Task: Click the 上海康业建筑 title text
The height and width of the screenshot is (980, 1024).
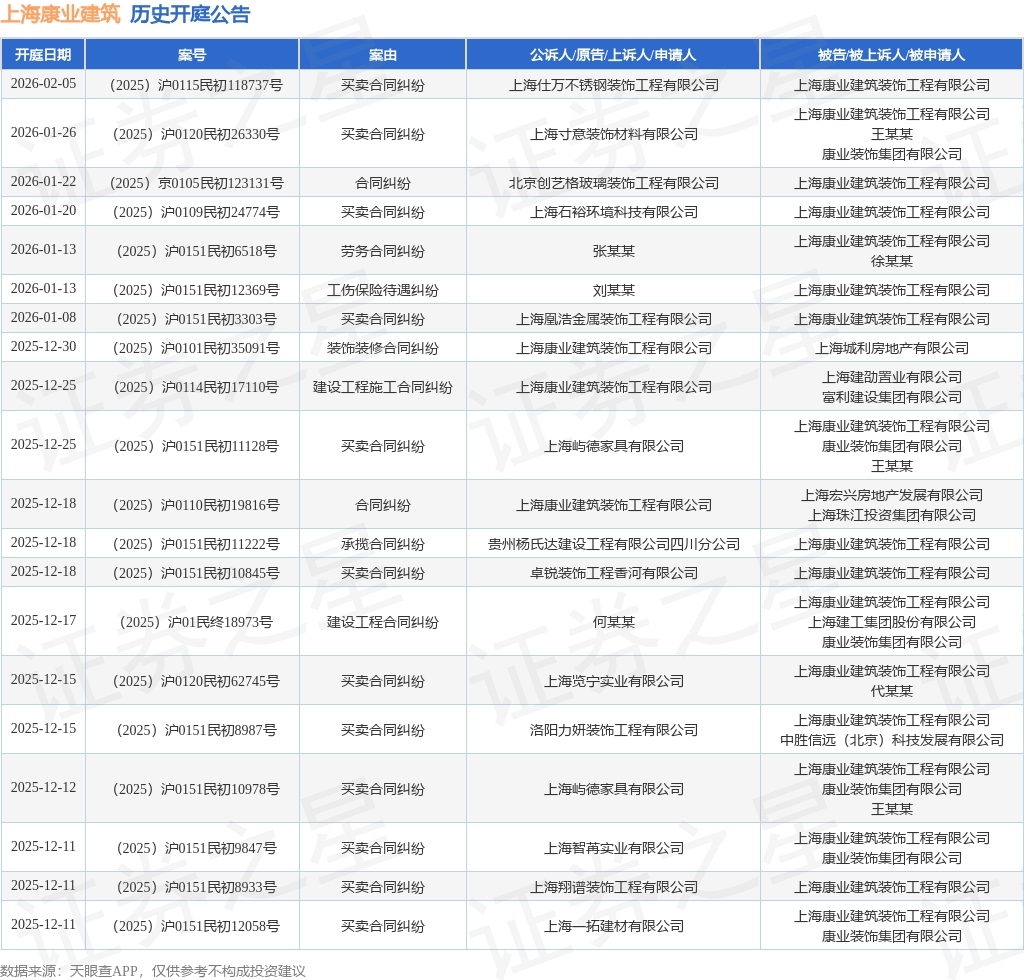Action: point(60,14)
